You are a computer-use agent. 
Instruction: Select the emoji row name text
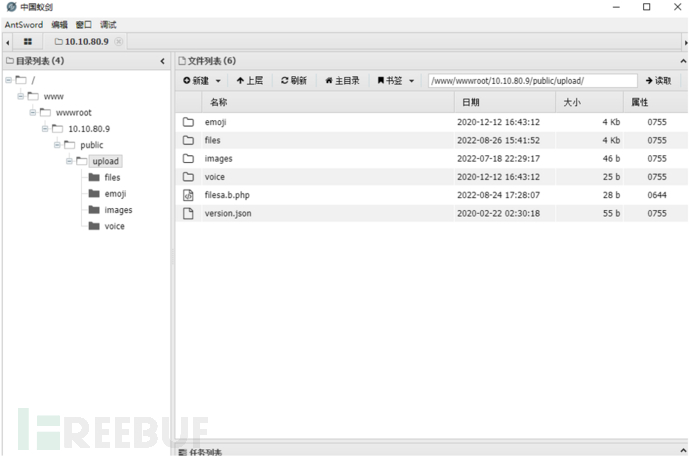pyautogui.click(x=215, y=122)
